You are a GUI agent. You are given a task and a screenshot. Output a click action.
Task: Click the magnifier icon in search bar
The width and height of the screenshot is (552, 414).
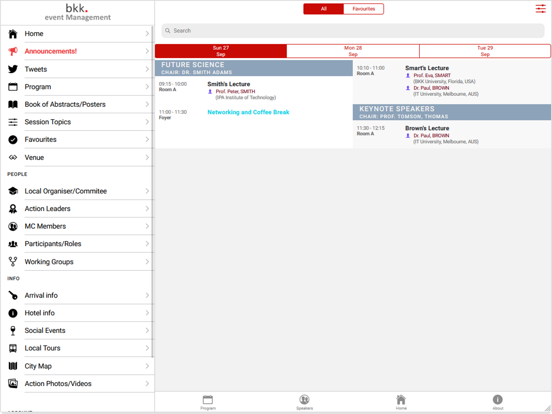(168, 31)
